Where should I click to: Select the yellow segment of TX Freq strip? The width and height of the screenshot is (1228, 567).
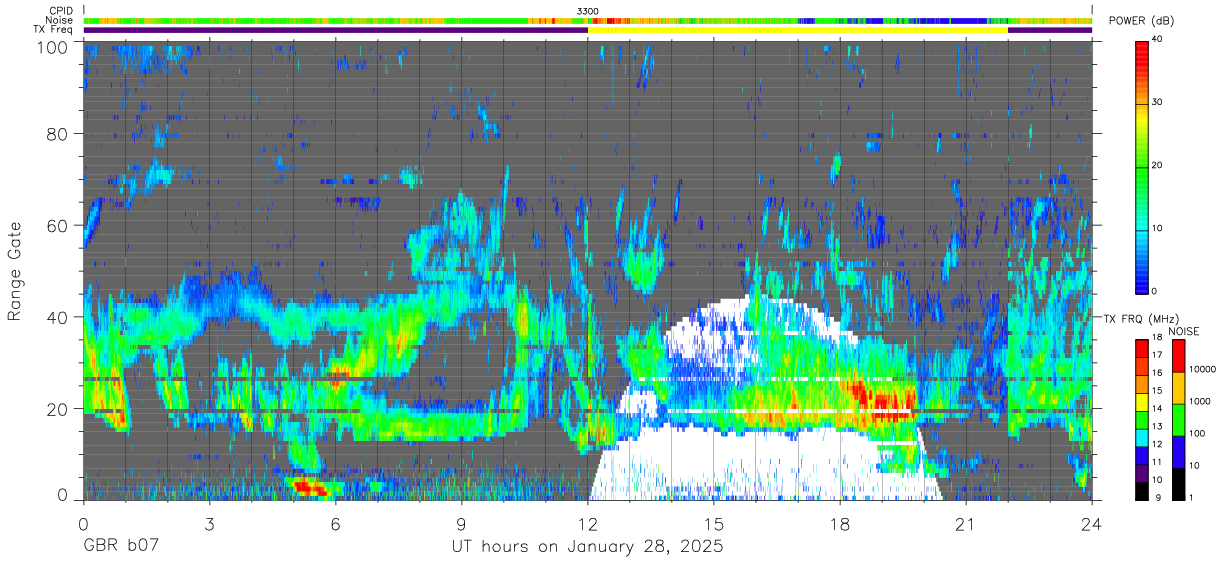798,30
